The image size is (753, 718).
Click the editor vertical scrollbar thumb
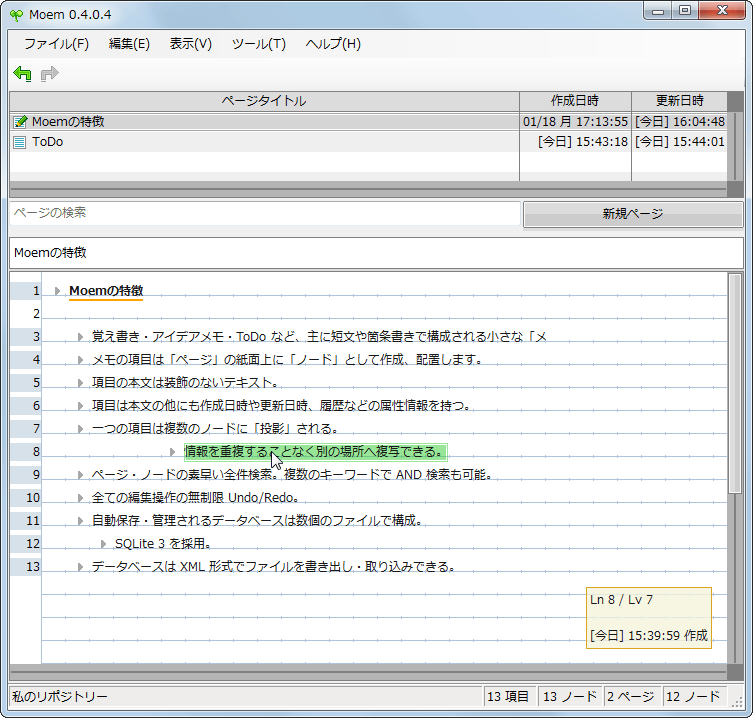click(735, 383)
